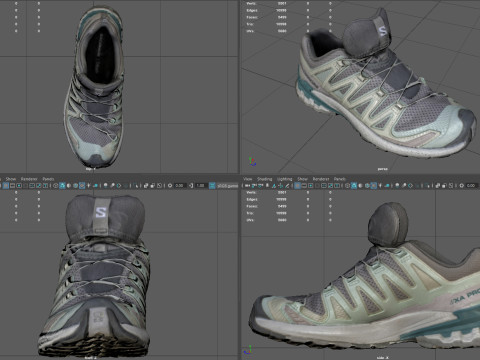The width and height of the screenshot is (480, 360).
Task: Toggle Resolution Gate in the front view toolbar
Action: (19, 186)
